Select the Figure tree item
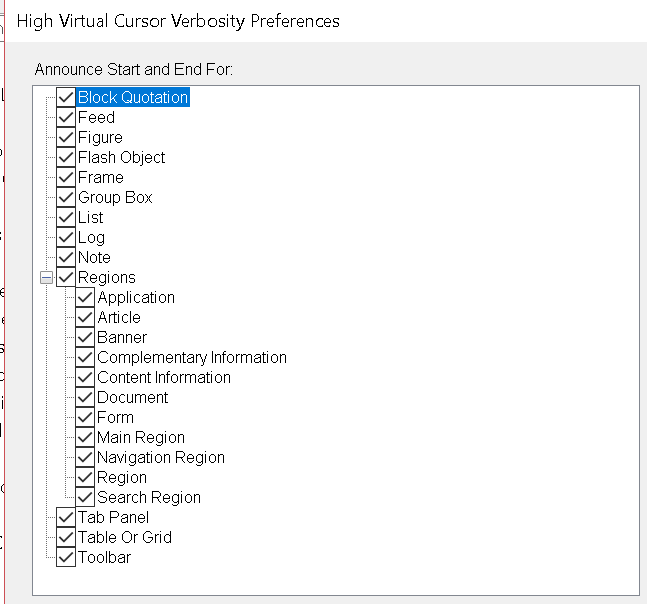Screen dimensions: 647x604 [100, 137]
